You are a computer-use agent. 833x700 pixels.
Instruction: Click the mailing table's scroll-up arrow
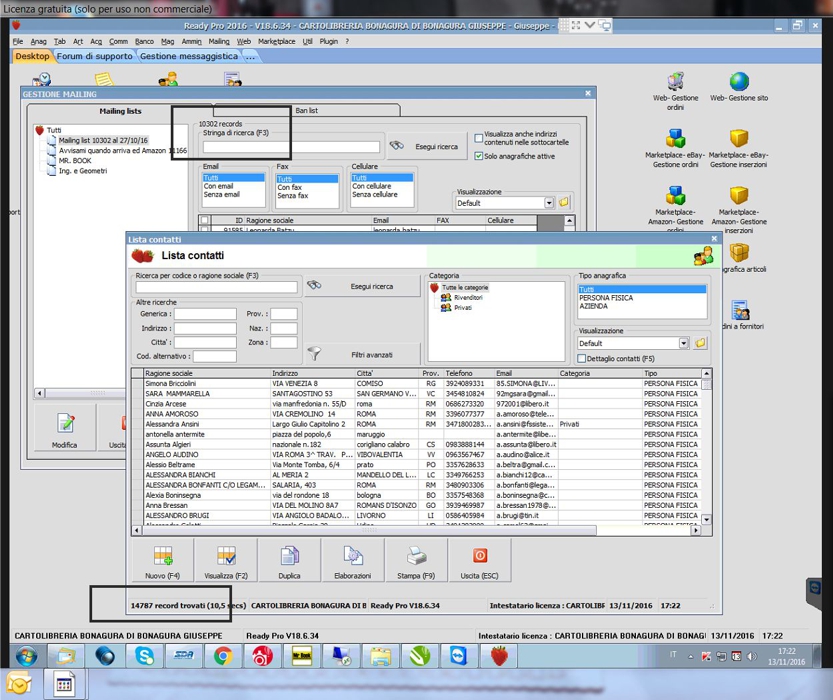coord(570,220)
